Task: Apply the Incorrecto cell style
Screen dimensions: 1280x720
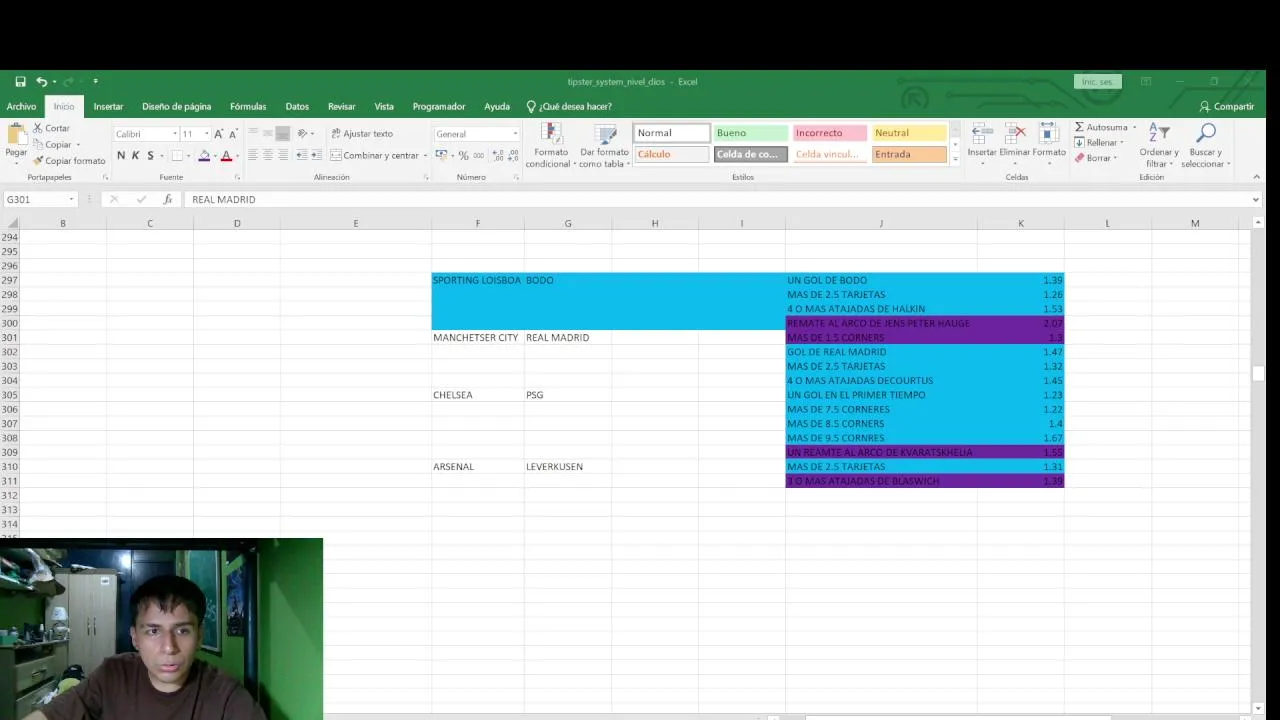Action: [829, 133]
